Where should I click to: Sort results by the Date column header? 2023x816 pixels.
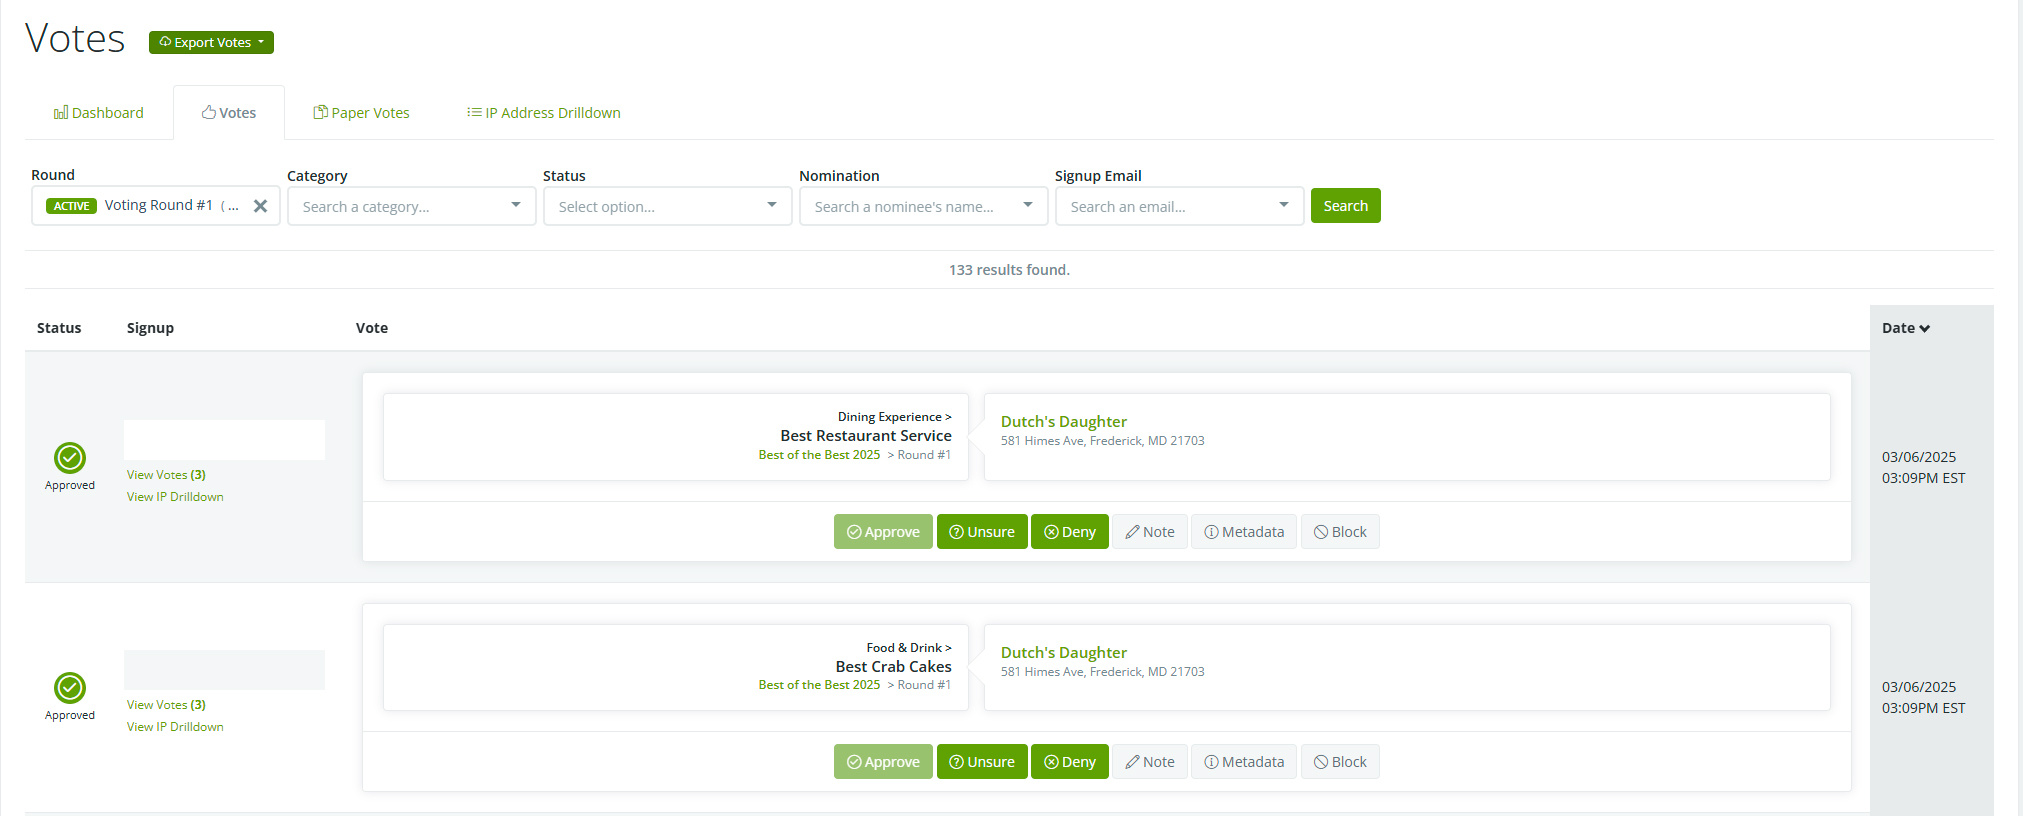pos(1905,328)
